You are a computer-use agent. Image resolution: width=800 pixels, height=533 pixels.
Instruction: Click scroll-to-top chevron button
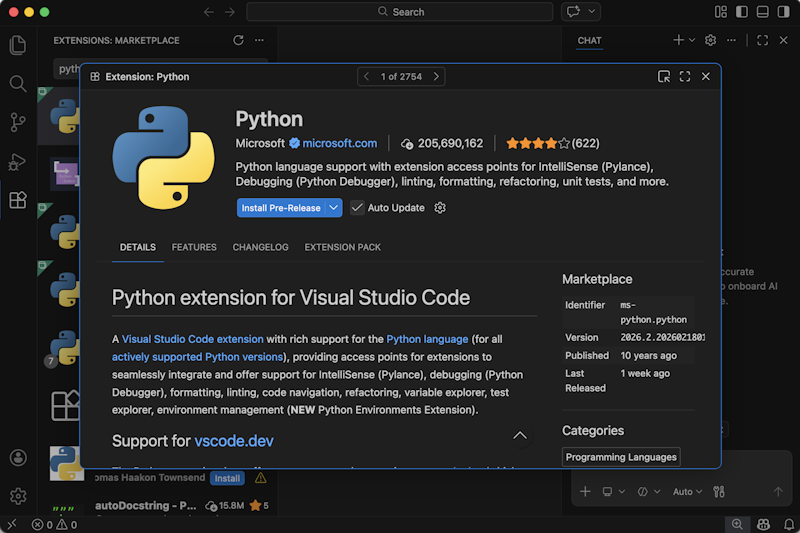(520, 436)
